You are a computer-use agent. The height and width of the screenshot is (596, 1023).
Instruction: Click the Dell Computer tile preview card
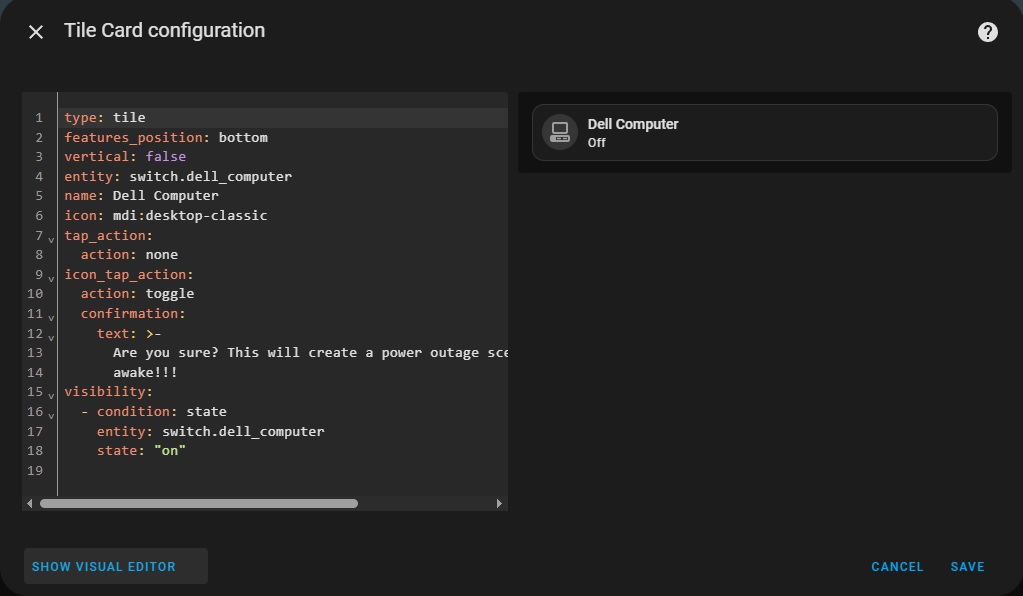(765, 132)
